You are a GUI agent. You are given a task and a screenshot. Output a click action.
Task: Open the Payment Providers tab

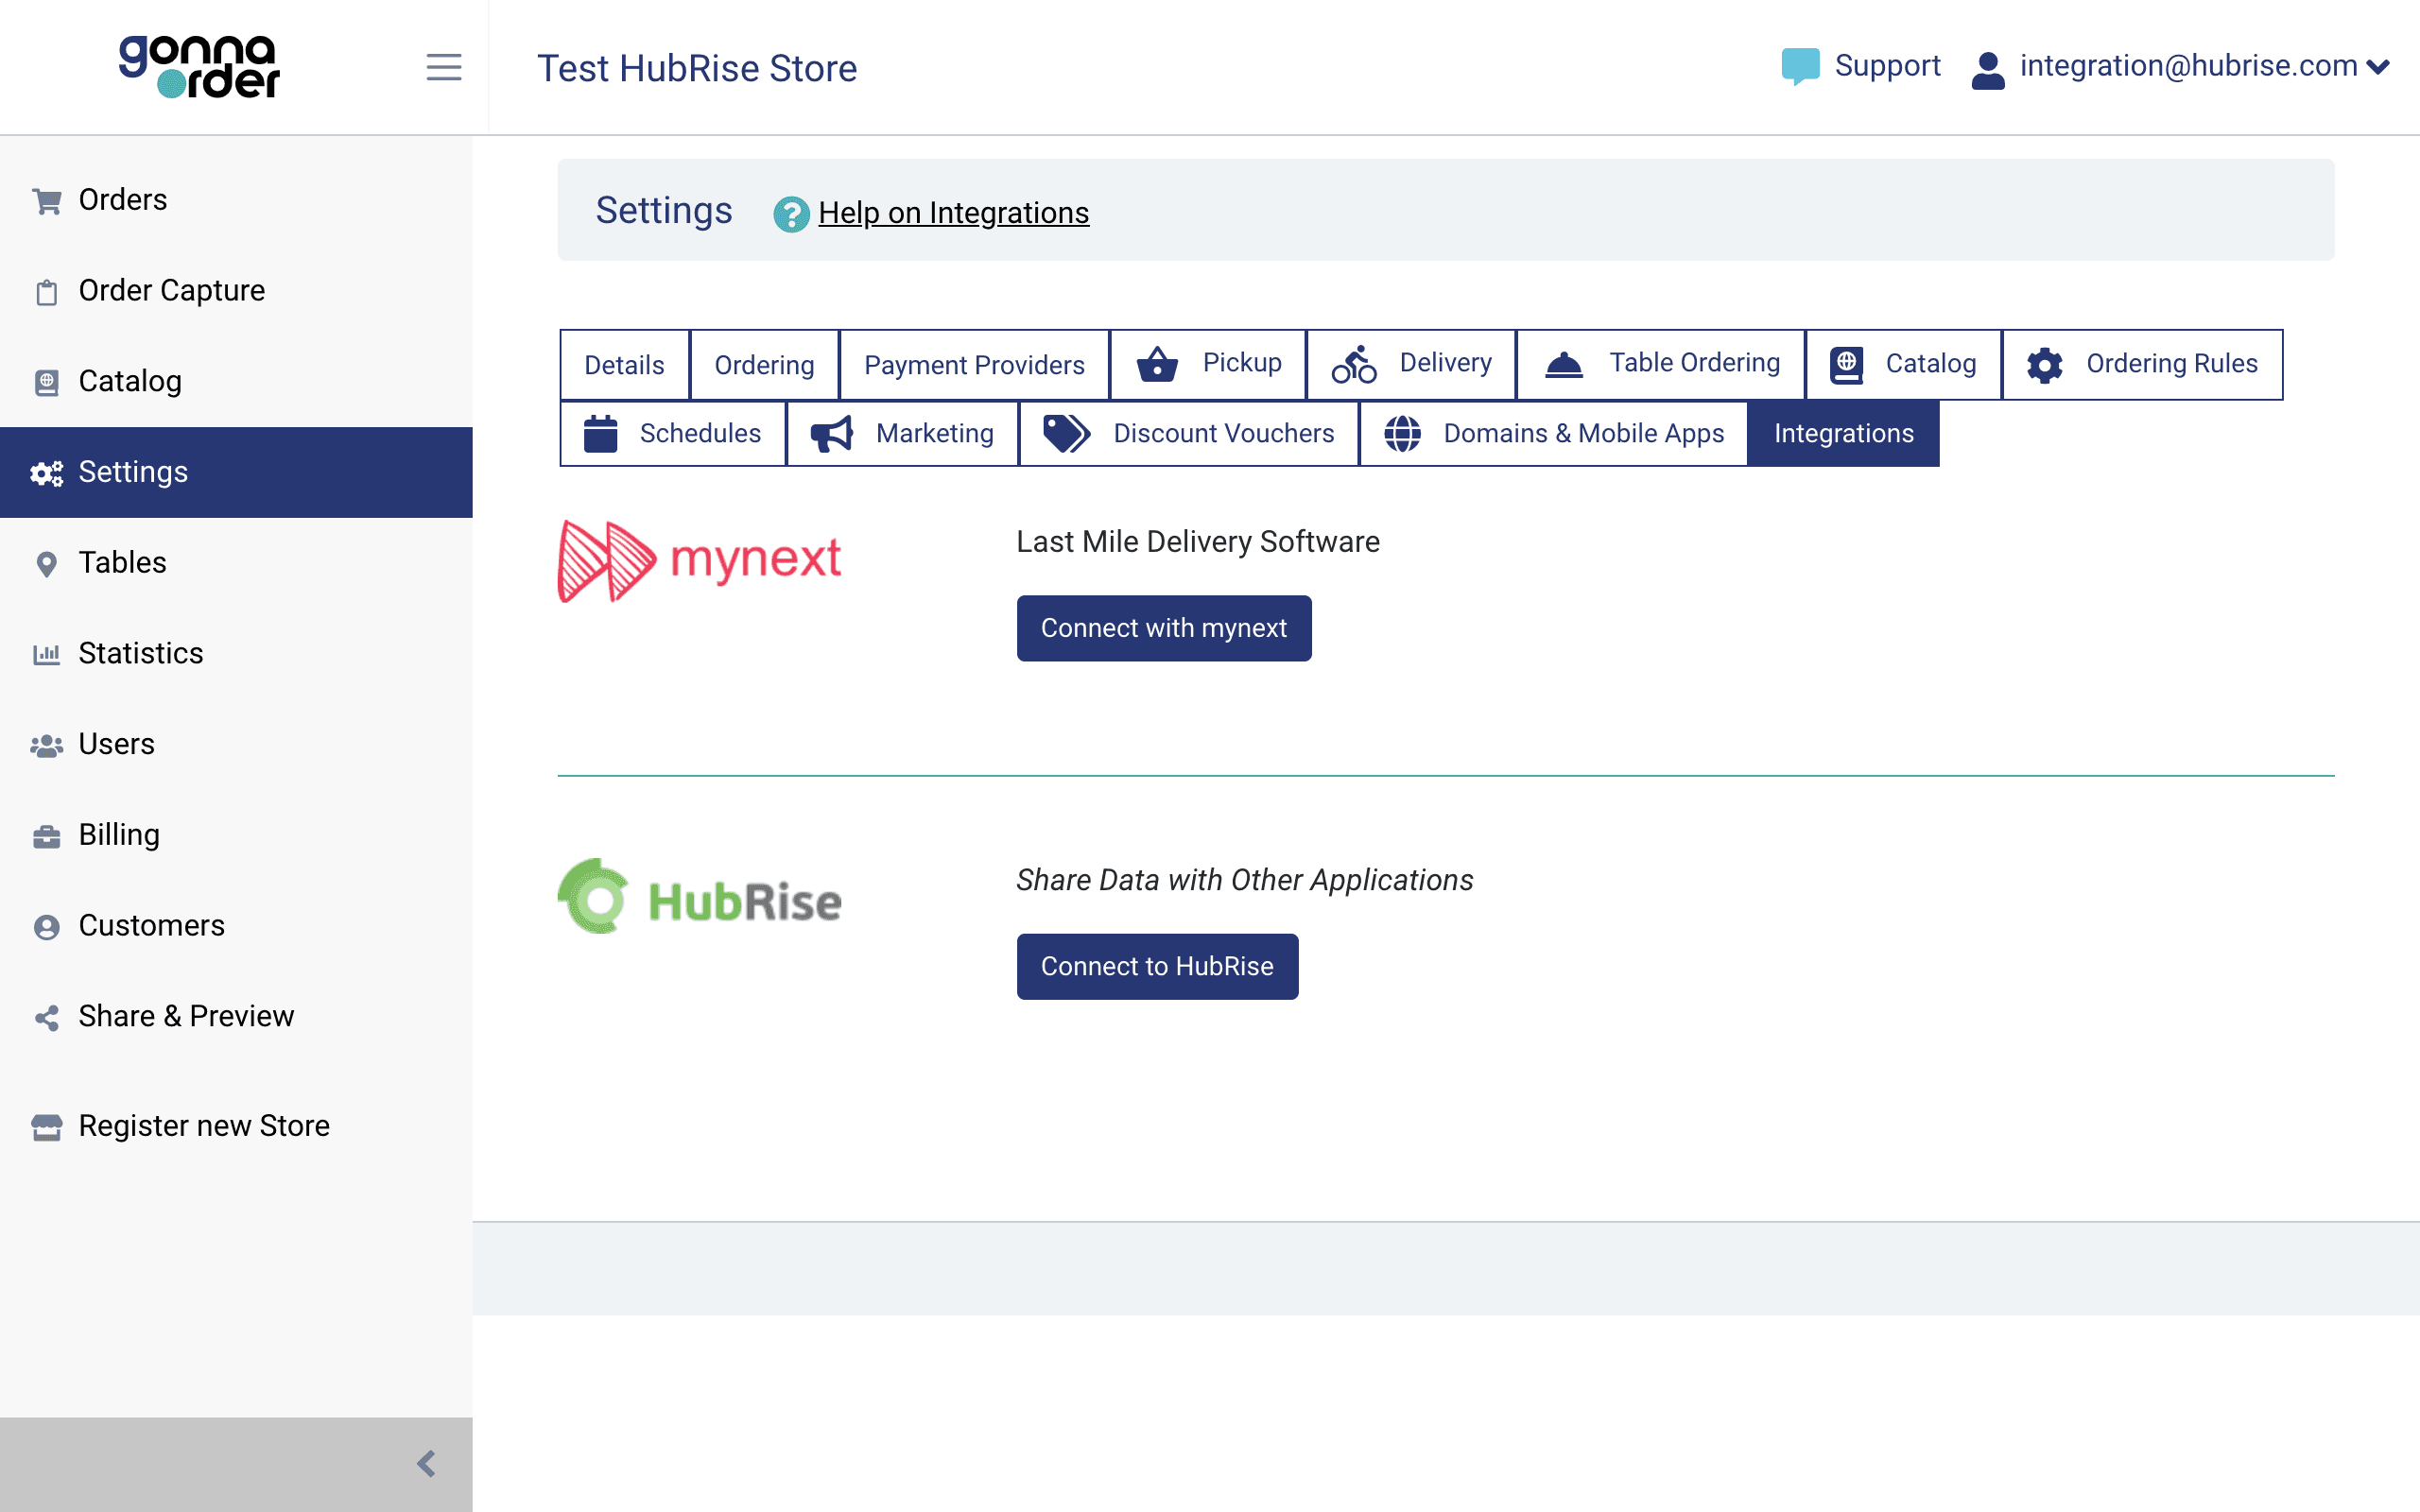[x=974, y=364]
